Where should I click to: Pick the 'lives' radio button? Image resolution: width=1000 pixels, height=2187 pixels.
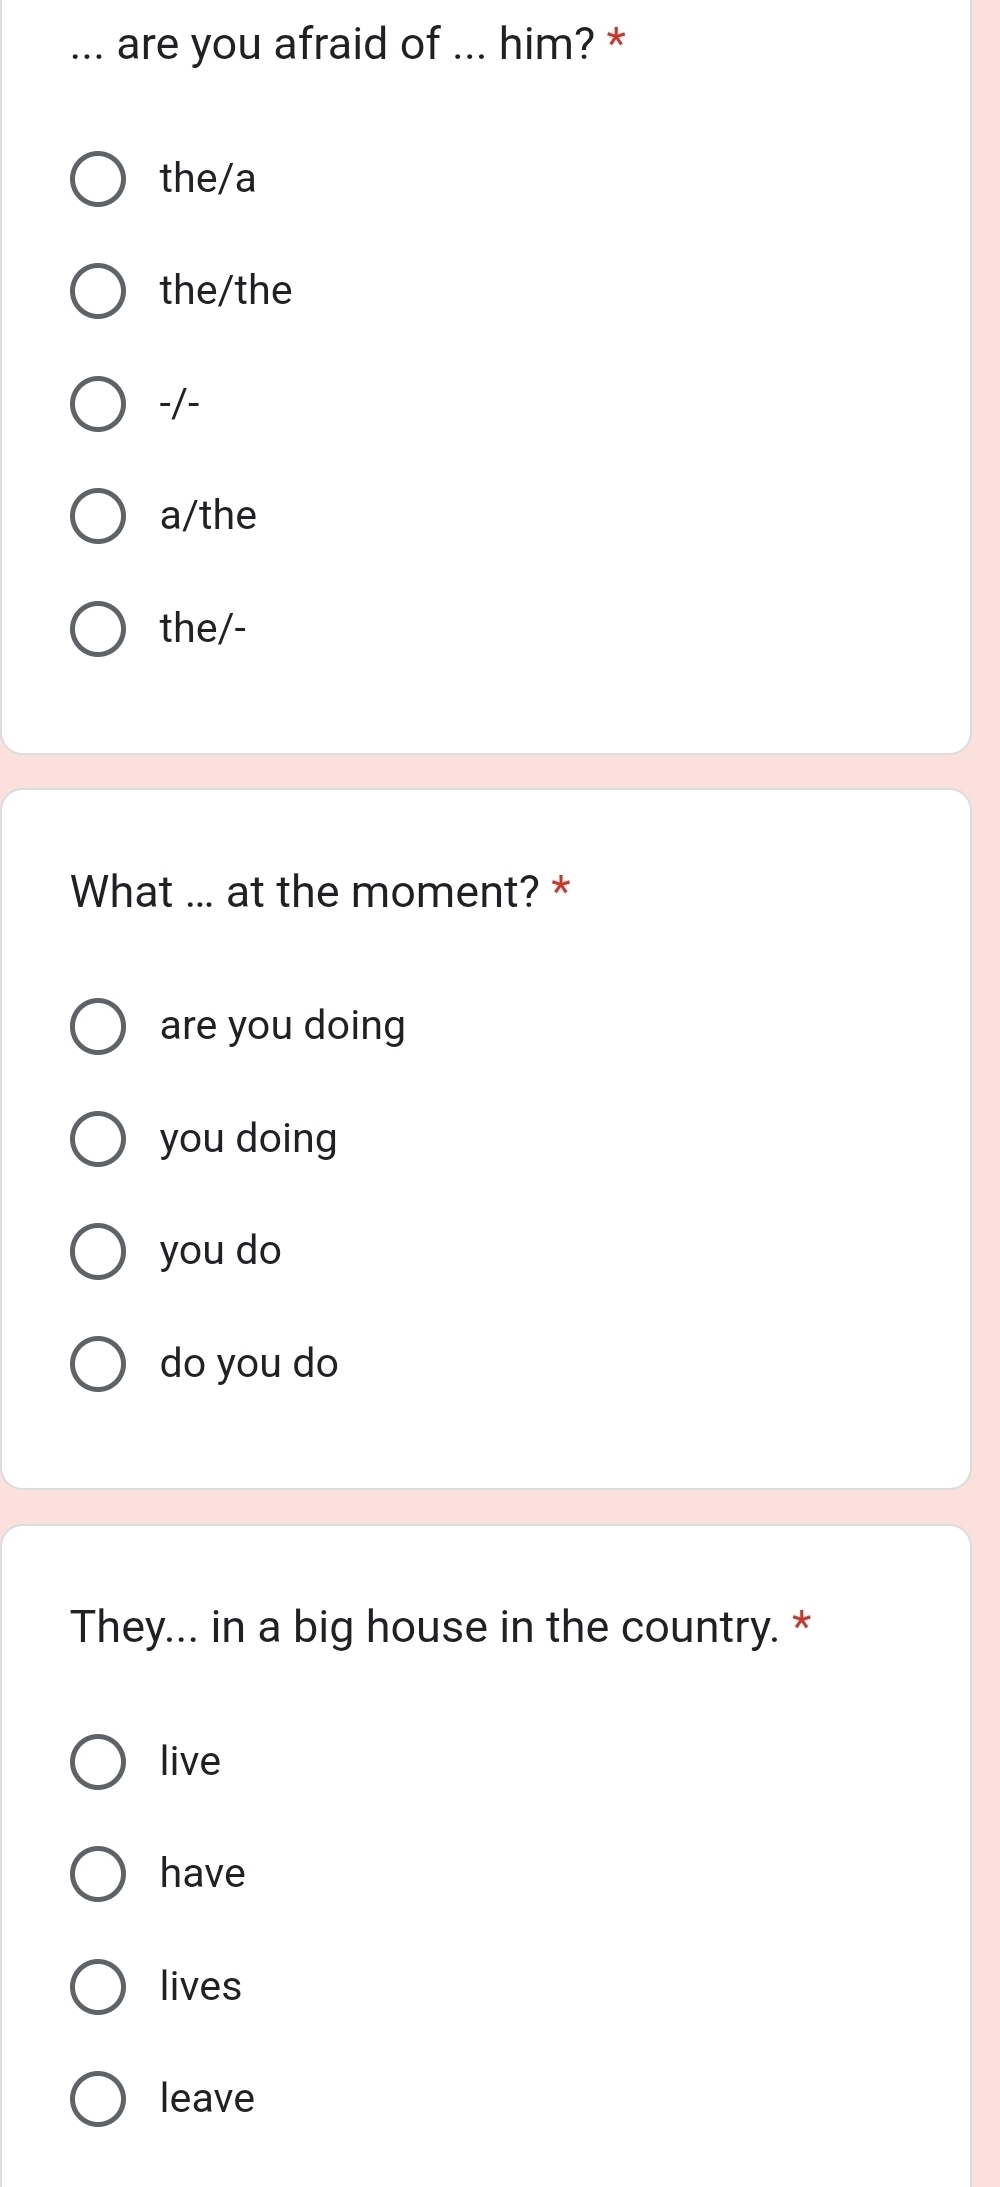click(98, 1986)
